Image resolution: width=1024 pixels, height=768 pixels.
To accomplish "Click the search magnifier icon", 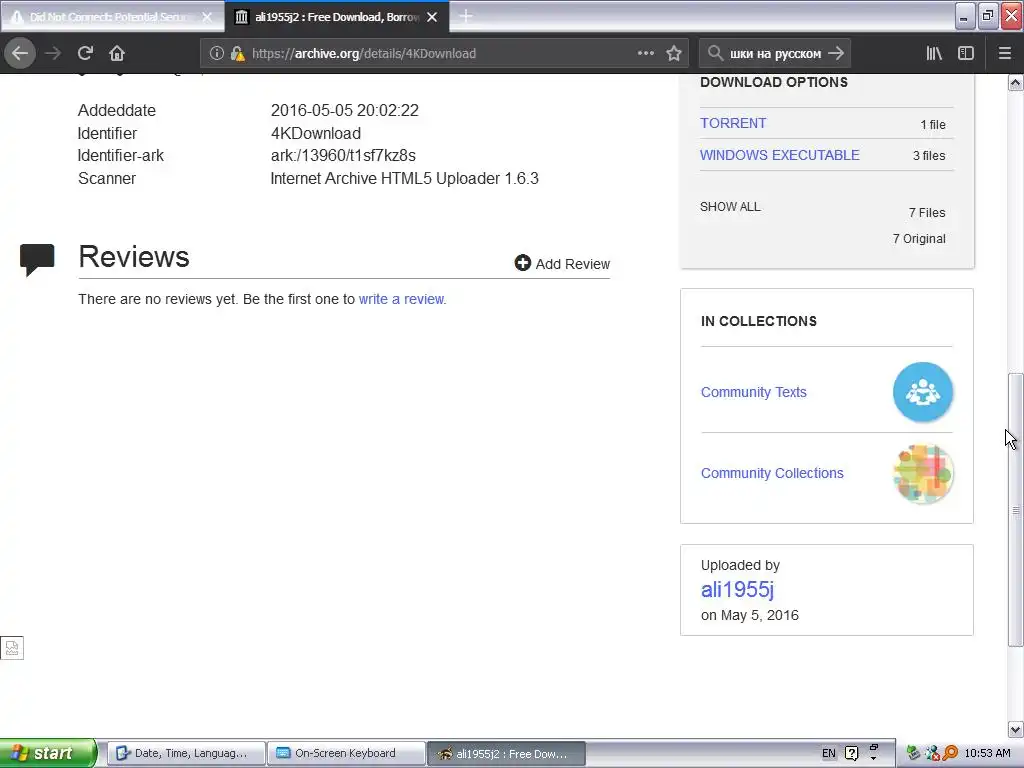I will coord(715,54).
